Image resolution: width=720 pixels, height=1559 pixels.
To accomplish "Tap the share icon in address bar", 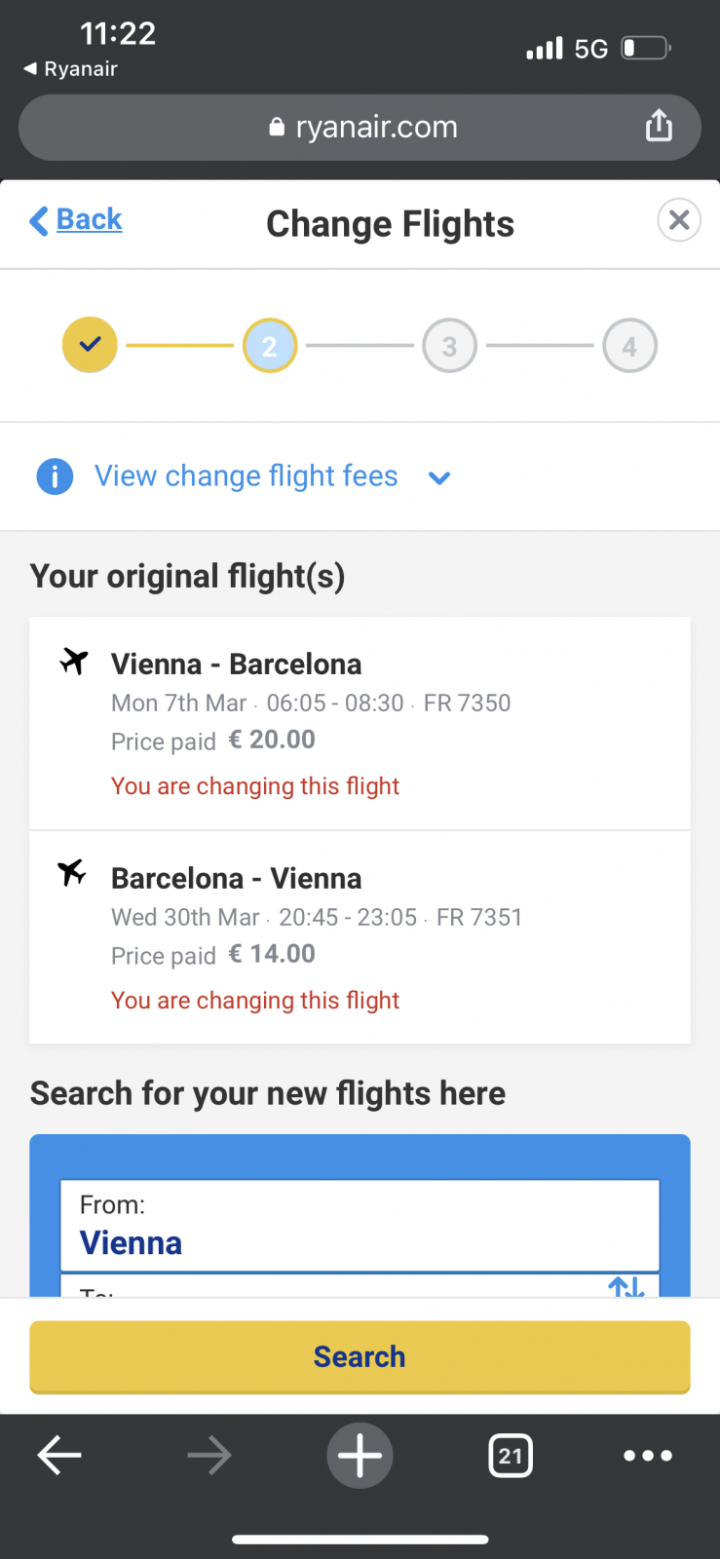I will click(658, 127).
